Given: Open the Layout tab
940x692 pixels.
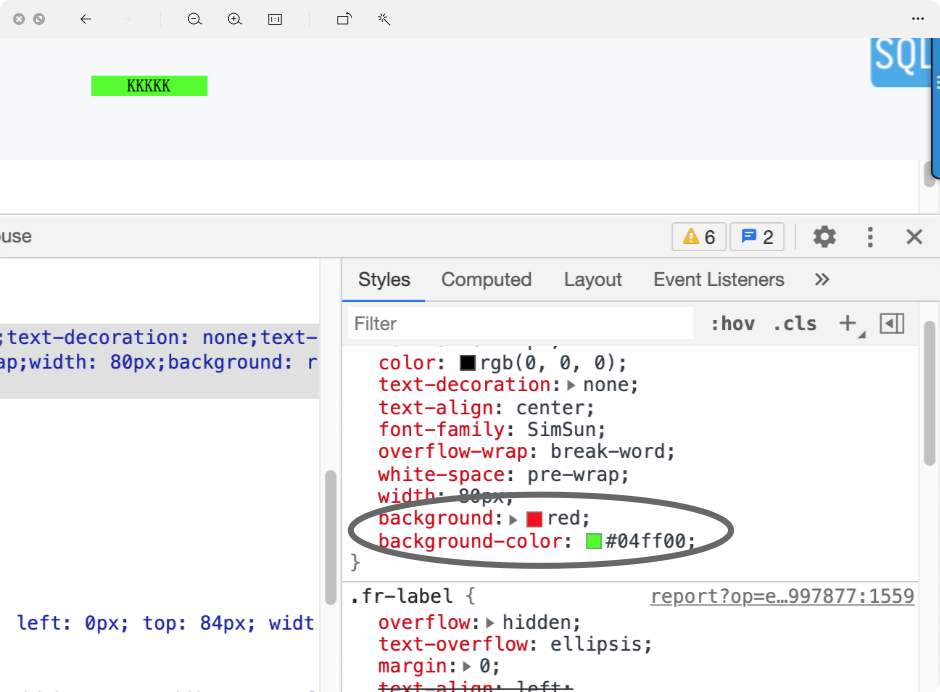Looking at the screenshot, I should click(x=592, y=279).
